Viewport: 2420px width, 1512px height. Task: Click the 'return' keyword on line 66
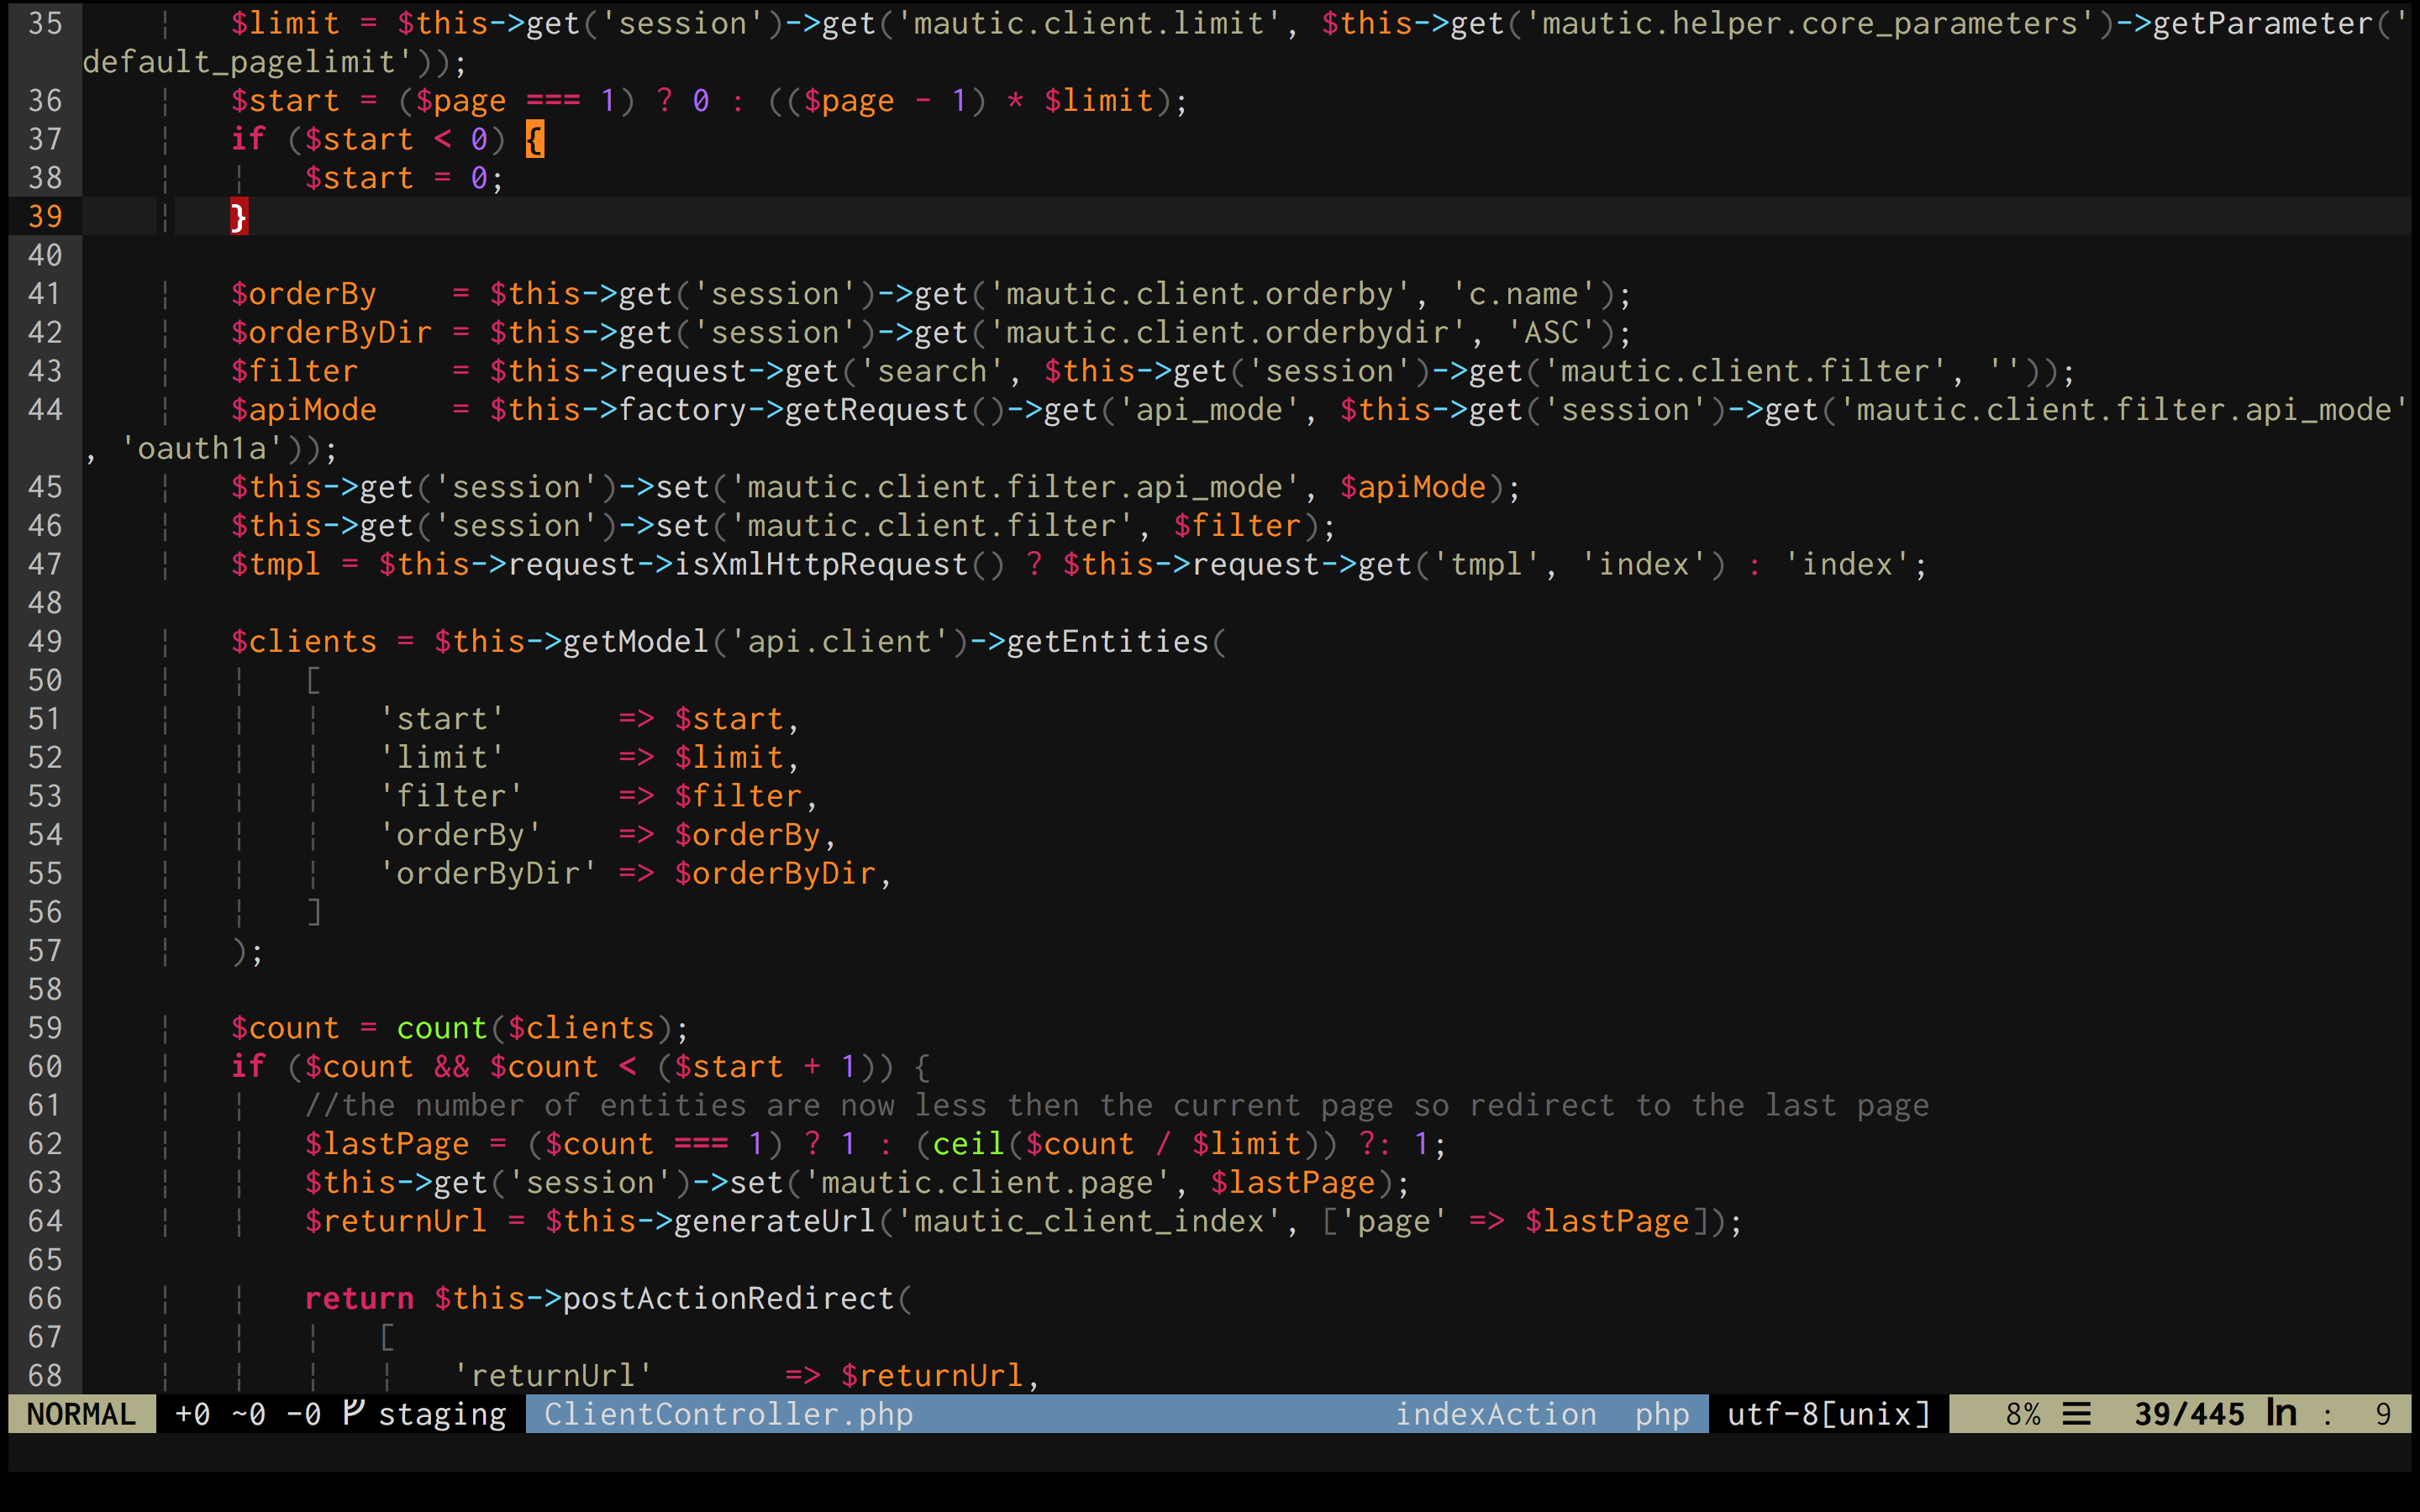[x=359, y=1299]
